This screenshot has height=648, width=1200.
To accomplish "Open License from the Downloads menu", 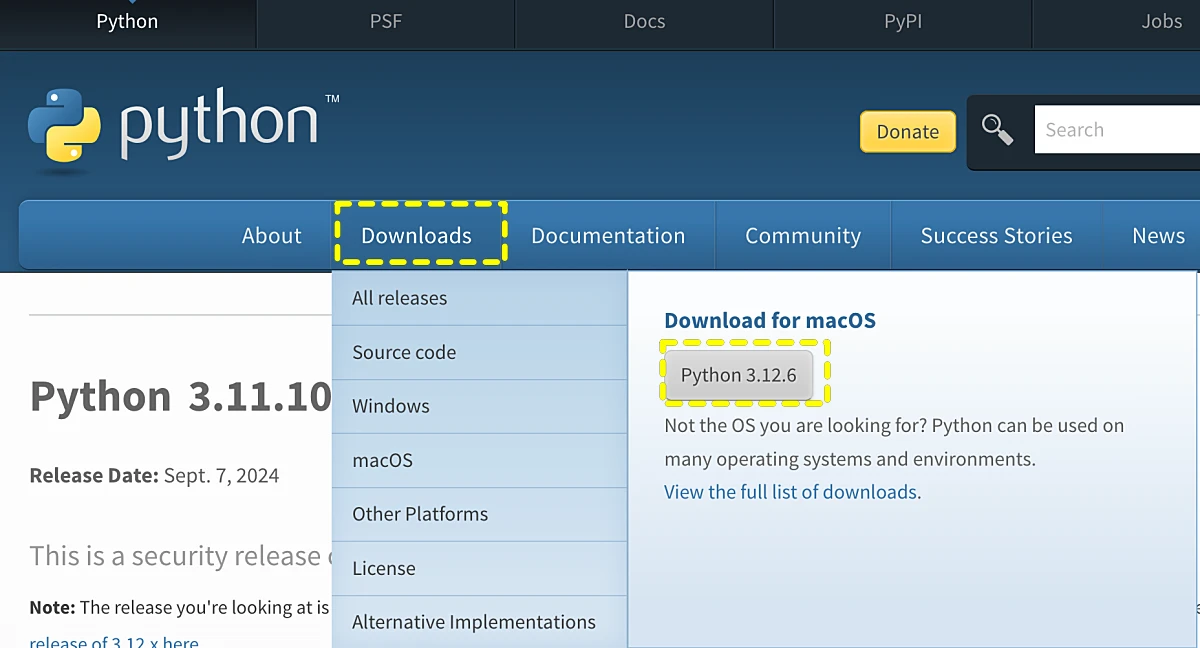I will pos(480,568).
